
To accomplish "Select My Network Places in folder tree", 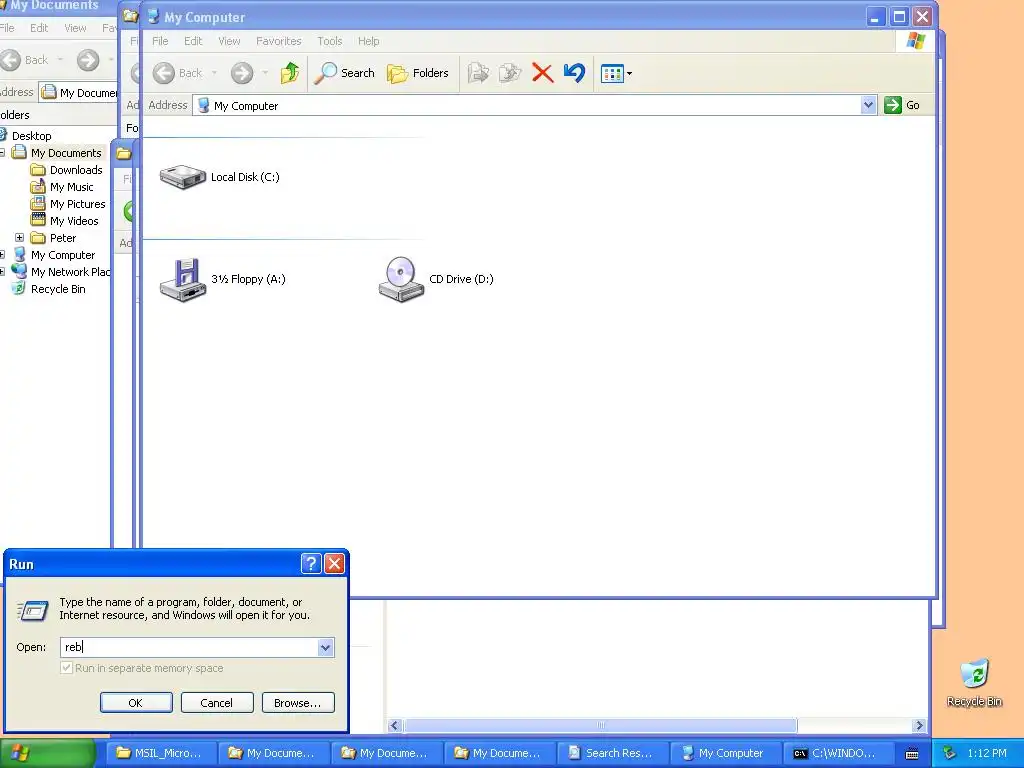I will (70, 272).
